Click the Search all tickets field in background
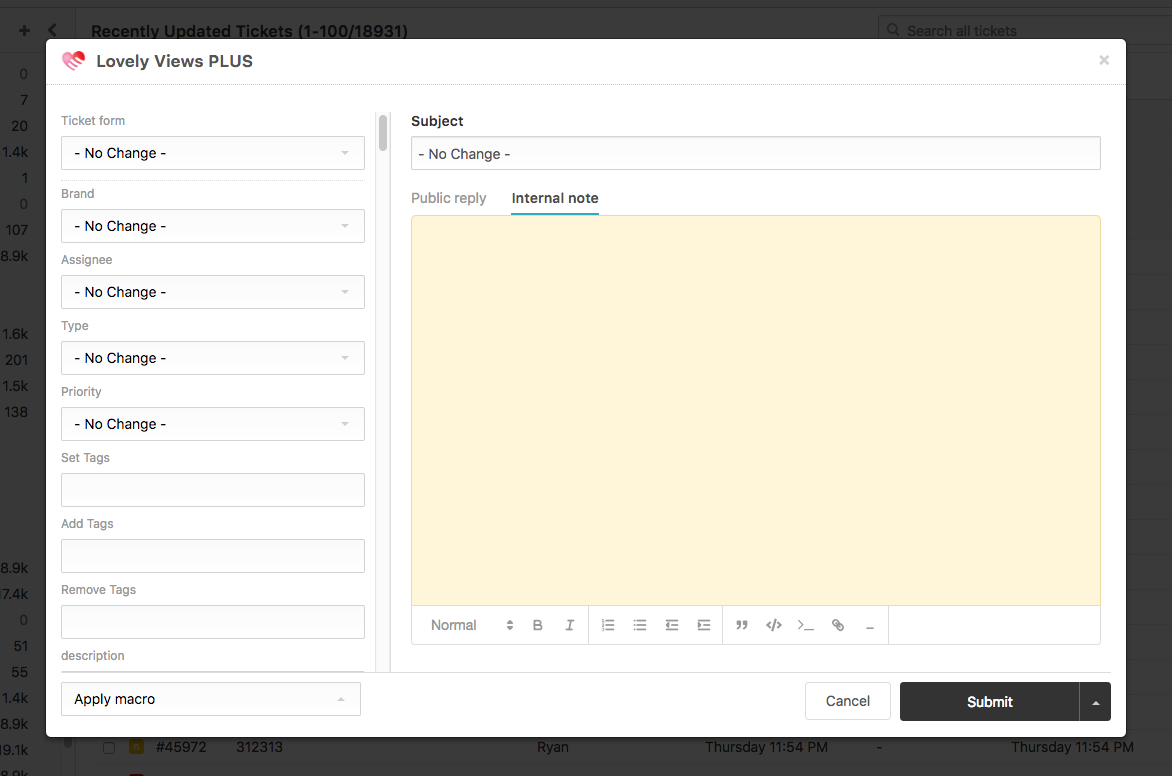This screenshot has width=1172, height=776. [1024, 30]
